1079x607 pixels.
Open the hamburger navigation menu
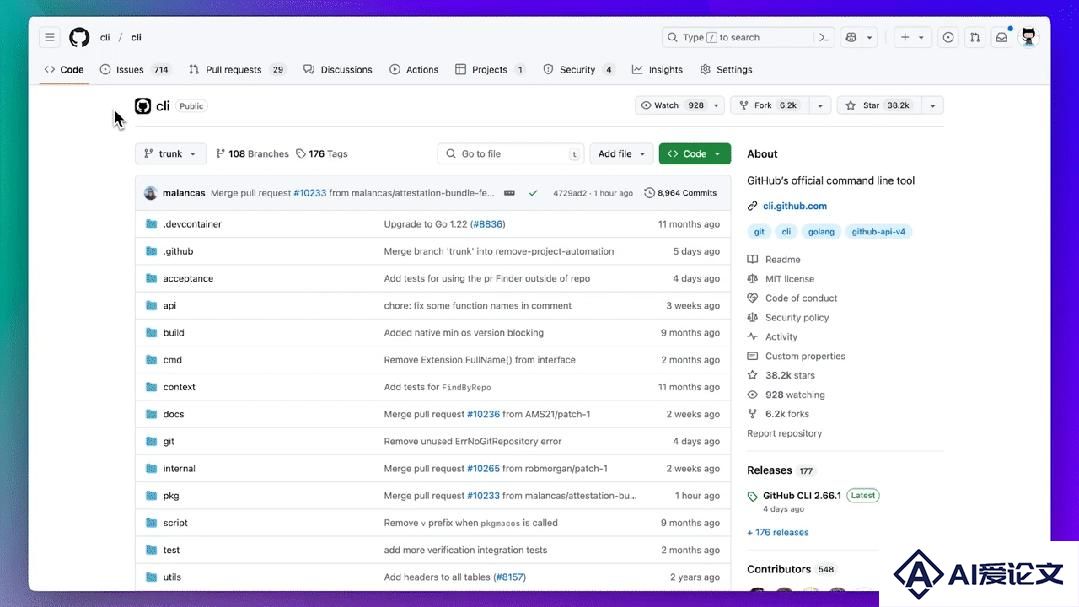point(50,37)
